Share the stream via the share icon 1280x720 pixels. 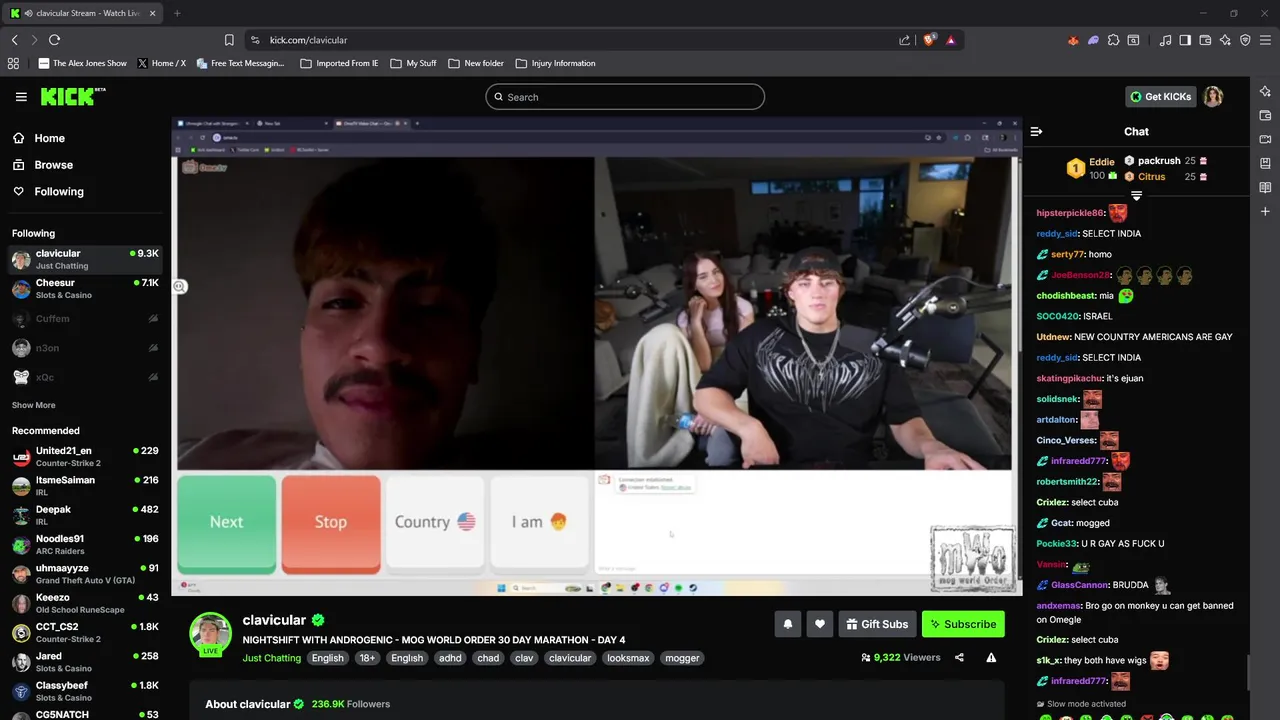(959, 658)
